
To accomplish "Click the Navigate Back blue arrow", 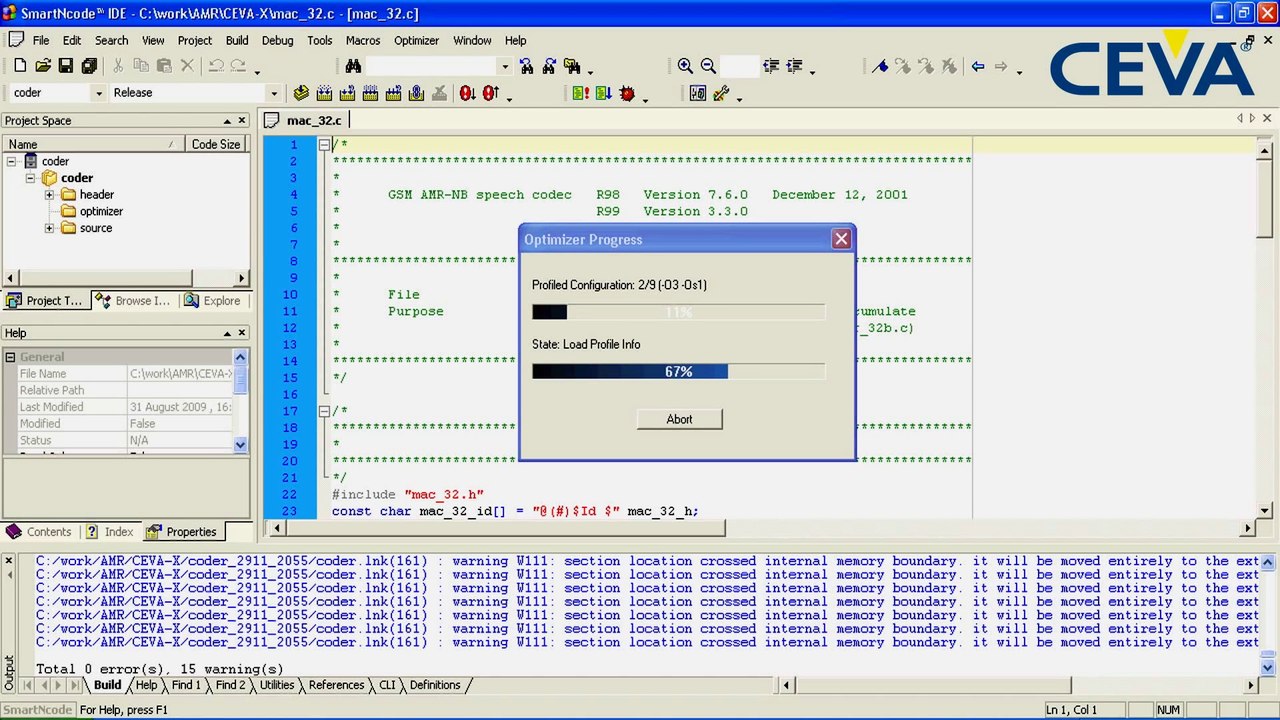I will (x=978, y=66).
